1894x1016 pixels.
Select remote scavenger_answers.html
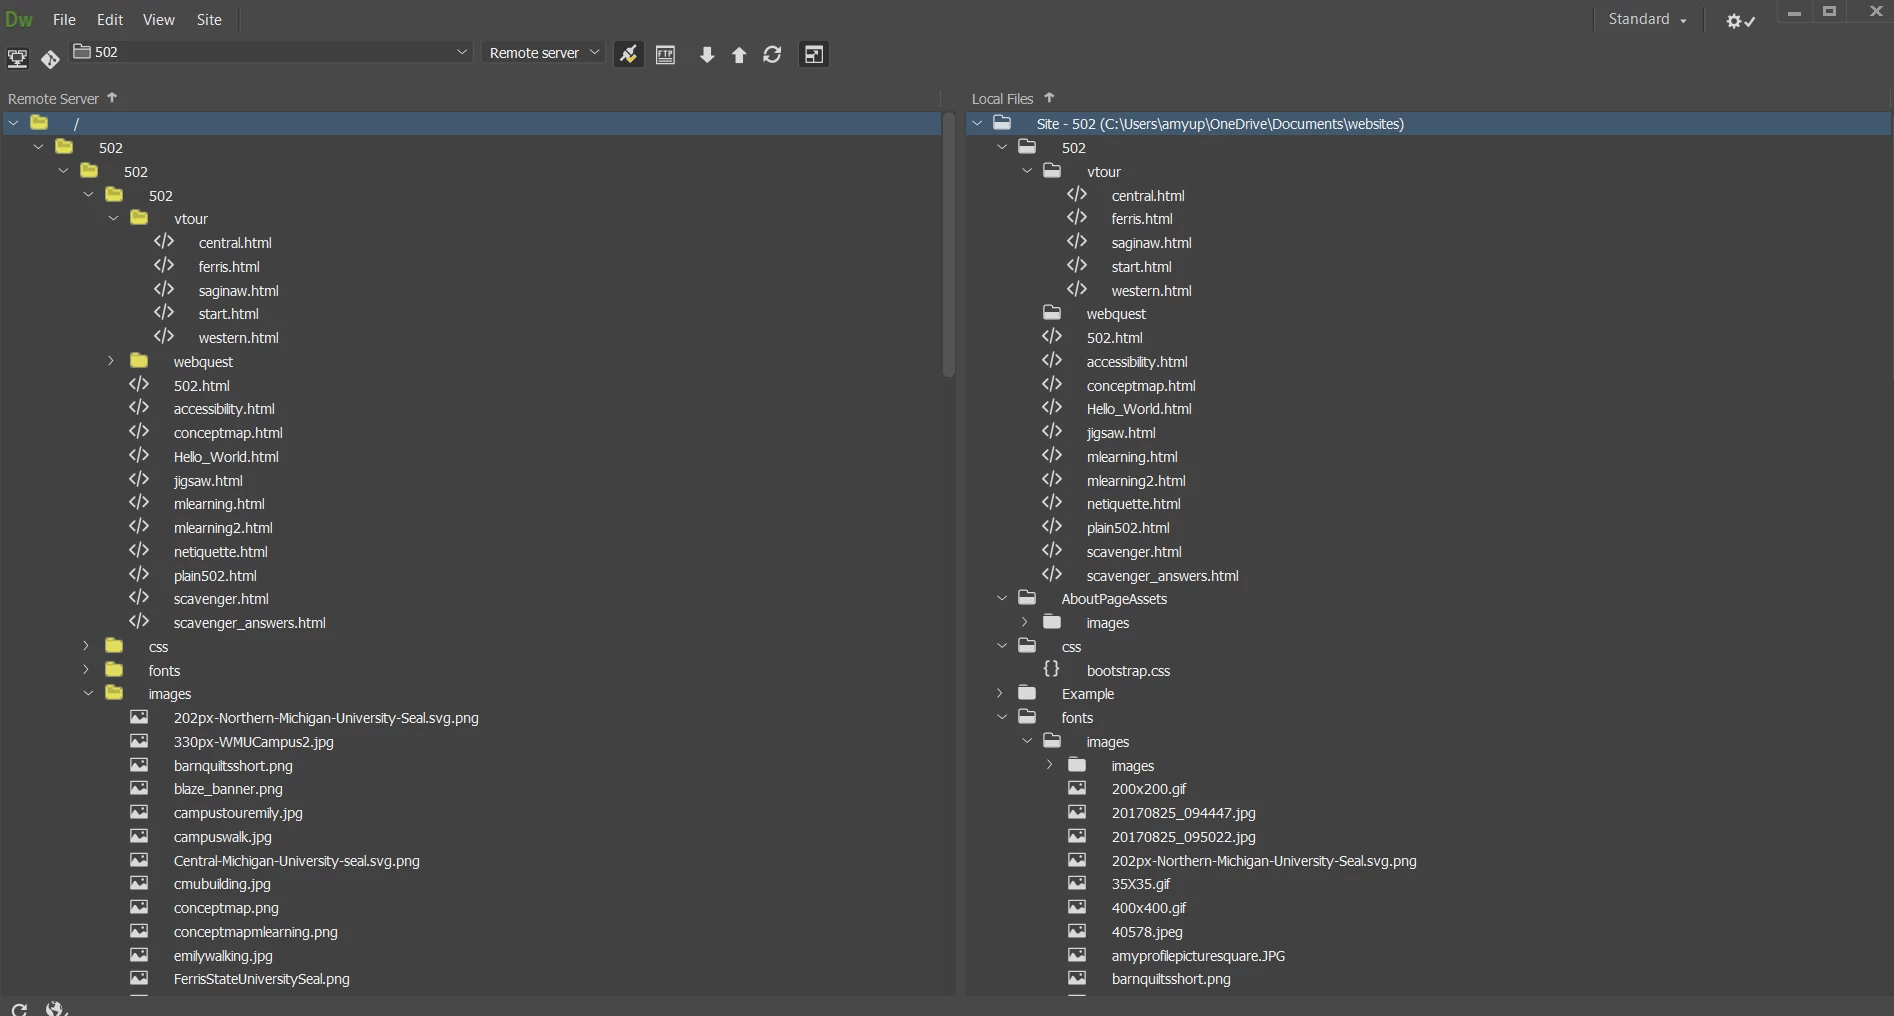pyautogui.click(x=249, y=623)
